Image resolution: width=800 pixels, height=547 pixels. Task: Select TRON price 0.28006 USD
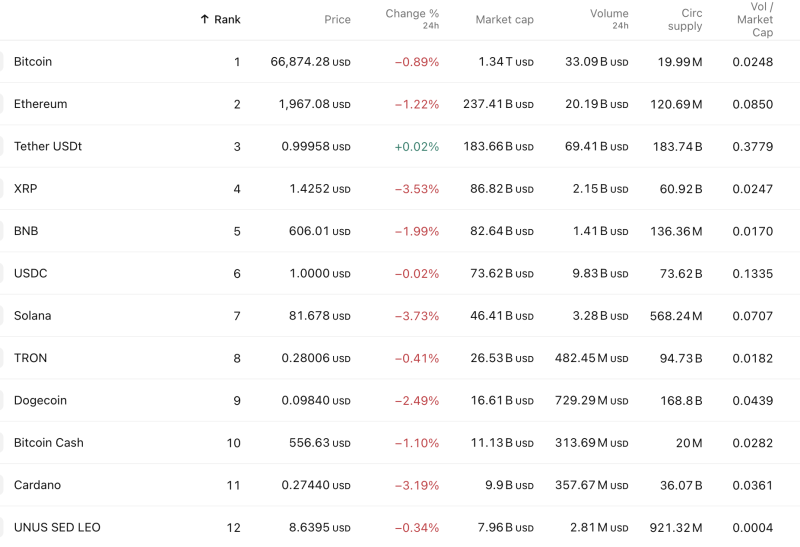[x=316, y=358]
